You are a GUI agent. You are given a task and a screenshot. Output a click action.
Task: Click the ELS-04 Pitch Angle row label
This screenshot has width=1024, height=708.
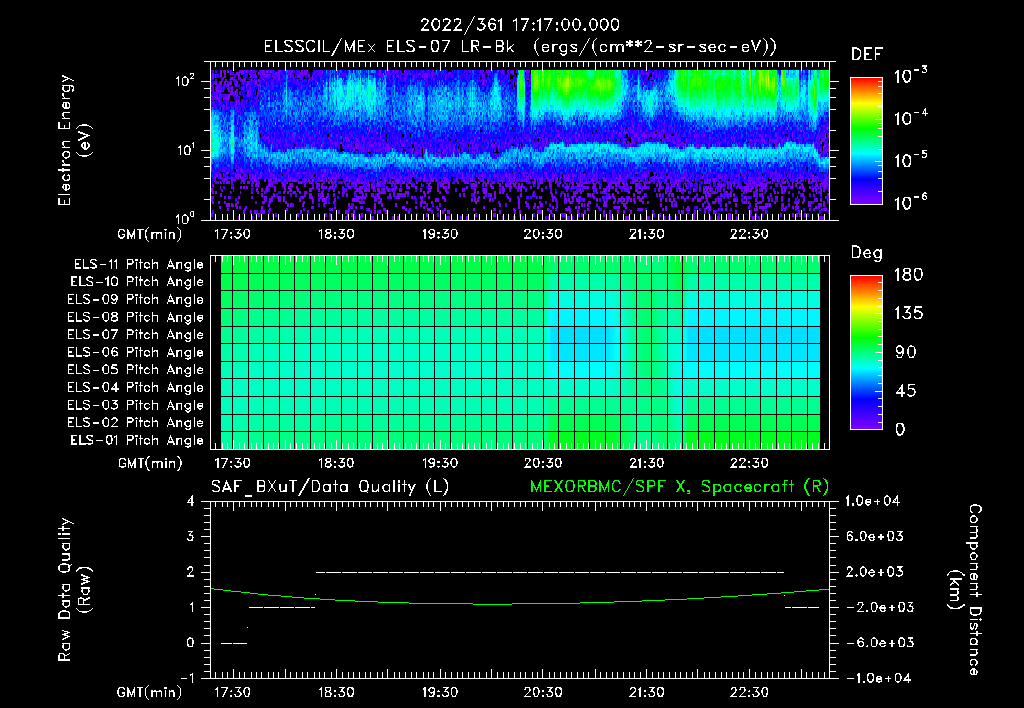pyautogui.click(x=135, y=387)
